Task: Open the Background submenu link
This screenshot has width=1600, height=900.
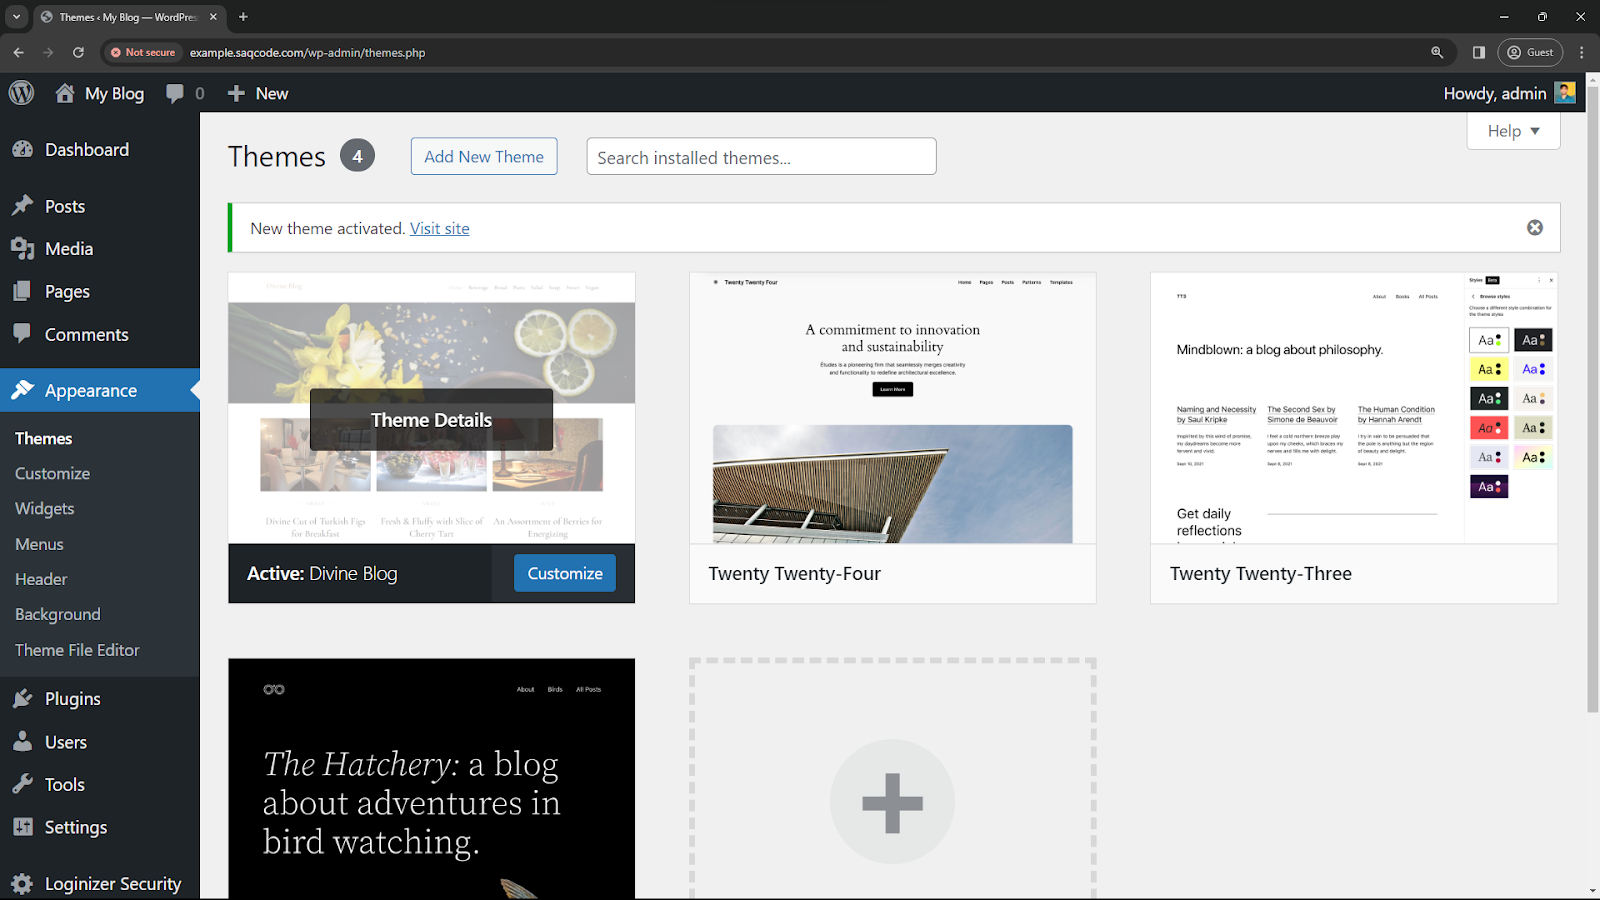Action: coord(57,614)
